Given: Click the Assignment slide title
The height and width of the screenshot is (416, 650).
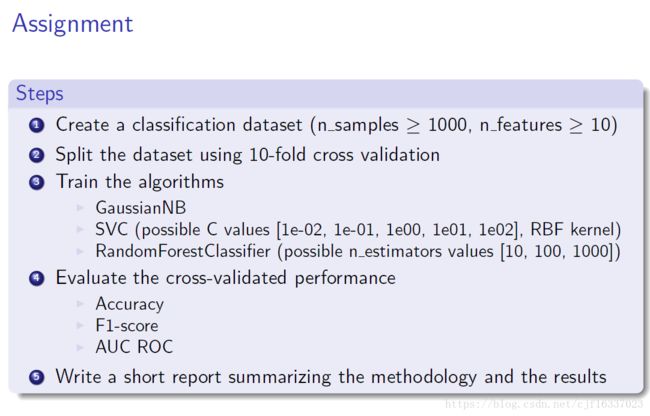Looking at the screenshot, I should coord(73,24).
